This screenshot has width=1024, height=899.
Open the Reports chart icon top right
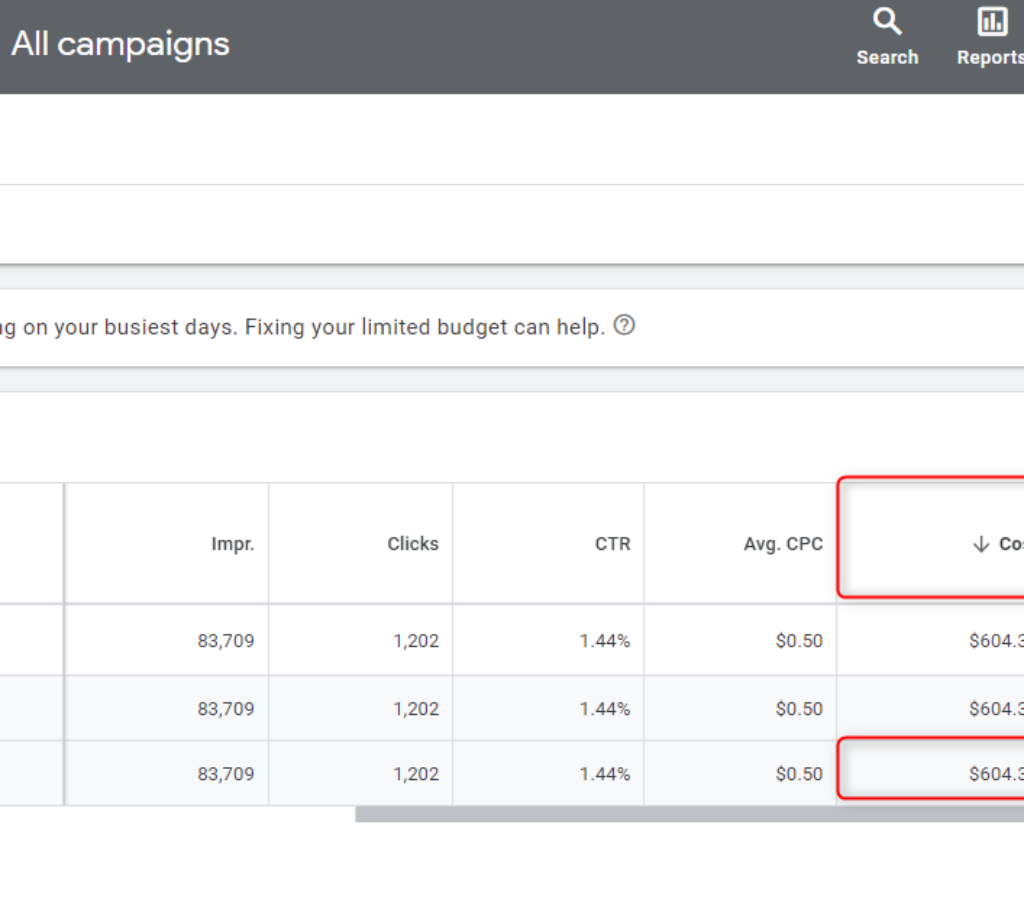tap(992, 22)
